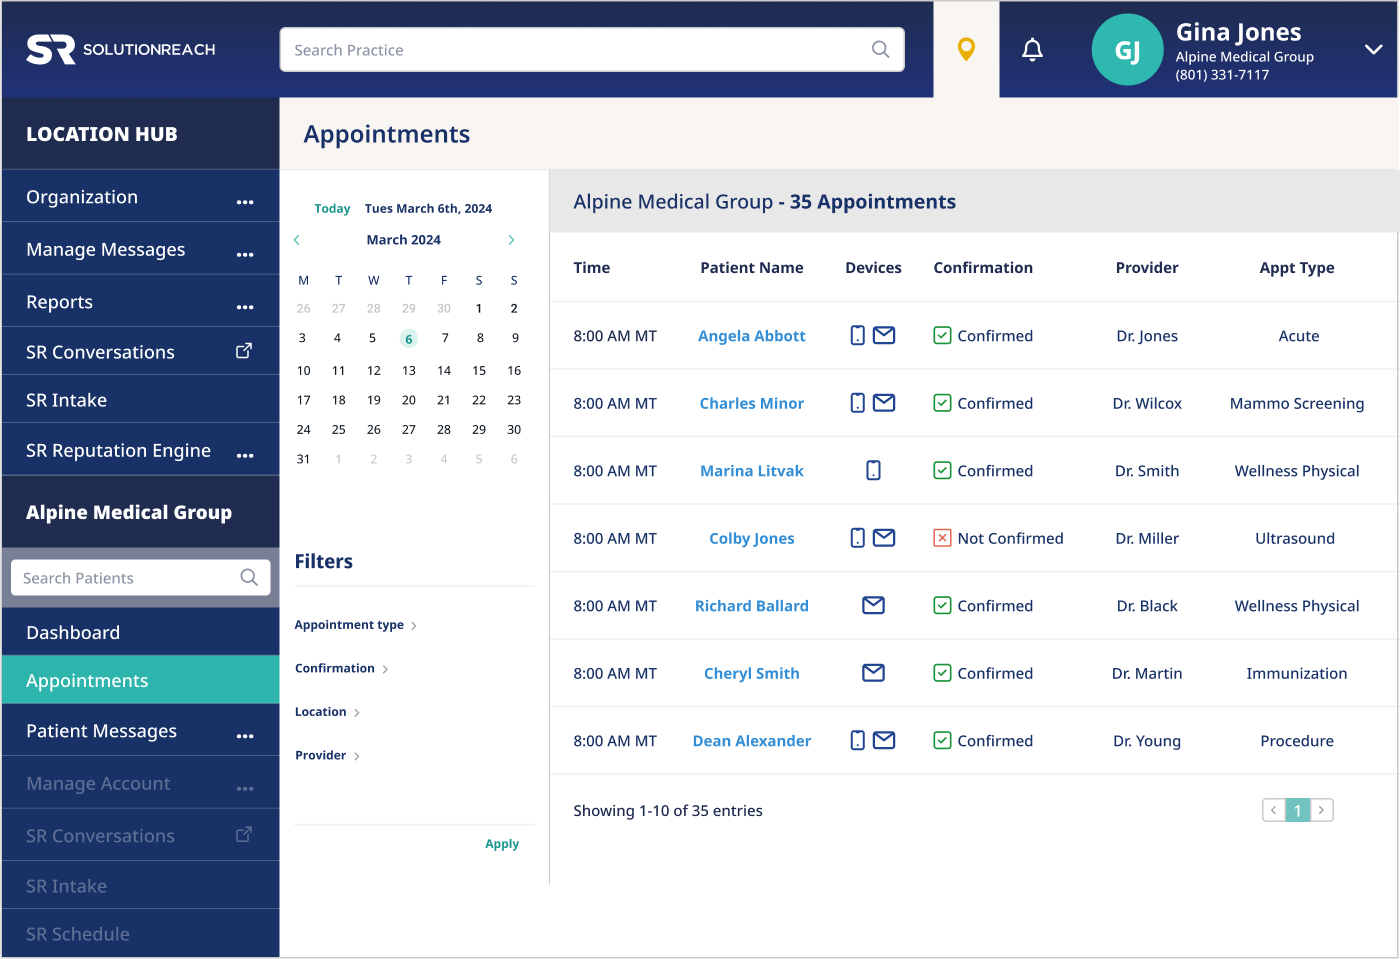Screen dimensions: 1400x959
Task: Click the search magnifier in Search Practice
Action: pos(880,49)
